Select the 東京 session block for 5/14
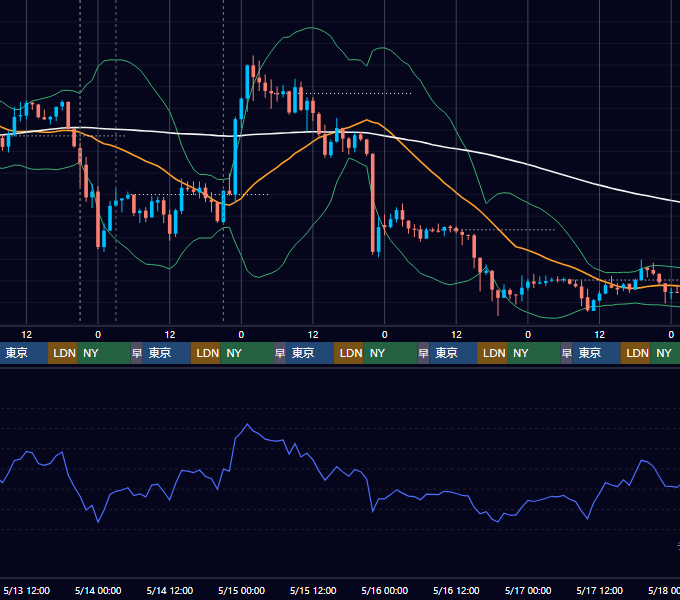This screenshot has width=680, height=600. pyautogui.click(x=167, y=353)
